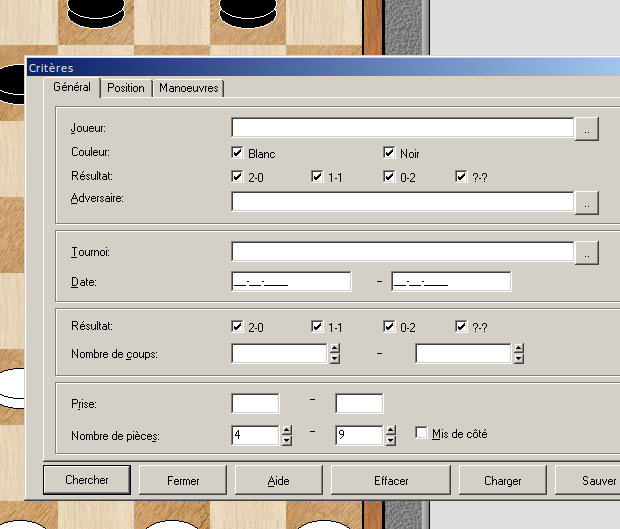
Task: Open browse button next to Adversaire field
Action: (587, 203)
